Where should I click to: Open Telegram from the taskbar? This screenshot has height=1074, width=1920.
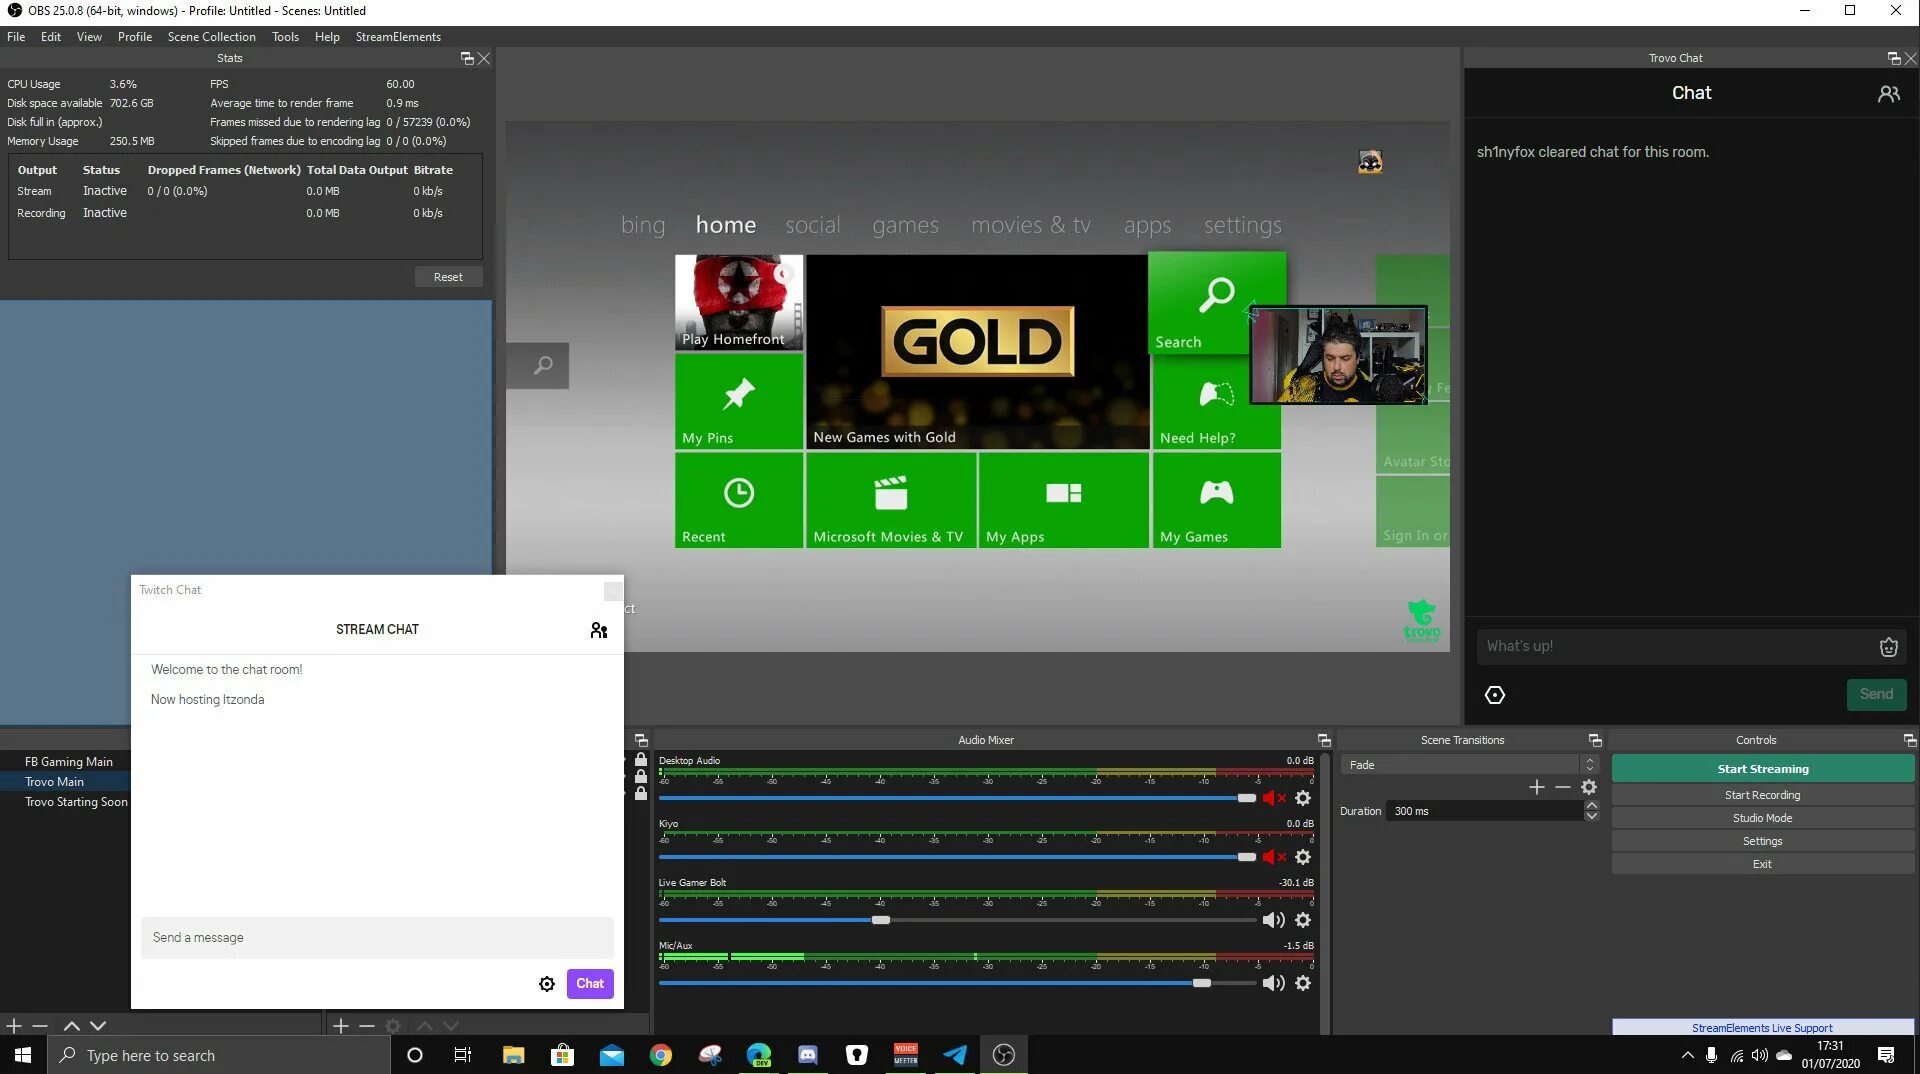pyautogui.click(x=955, y=1055)
